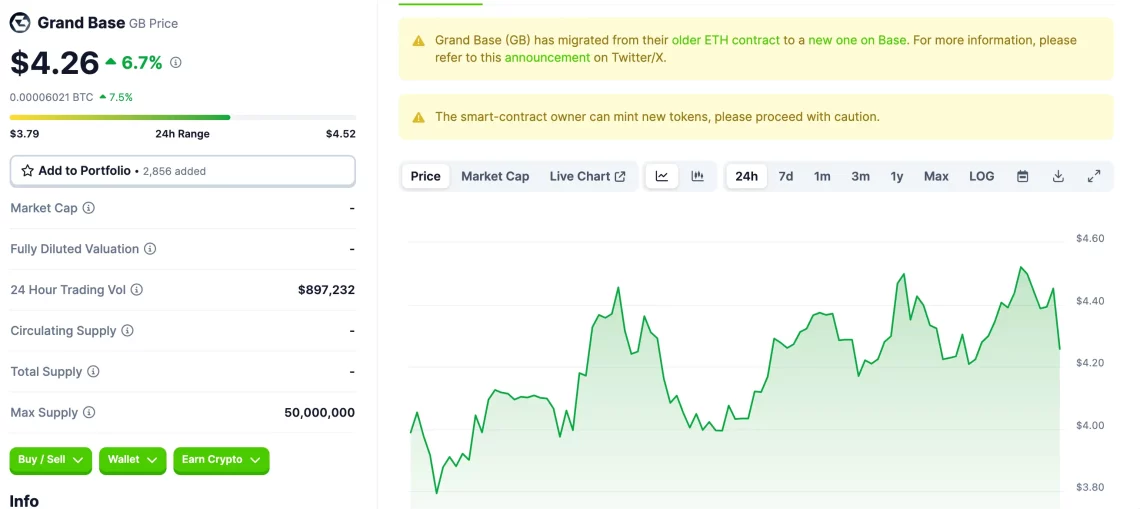Click the 50,000,000 max supply value
1140x509 pixels.
[320, 412]
